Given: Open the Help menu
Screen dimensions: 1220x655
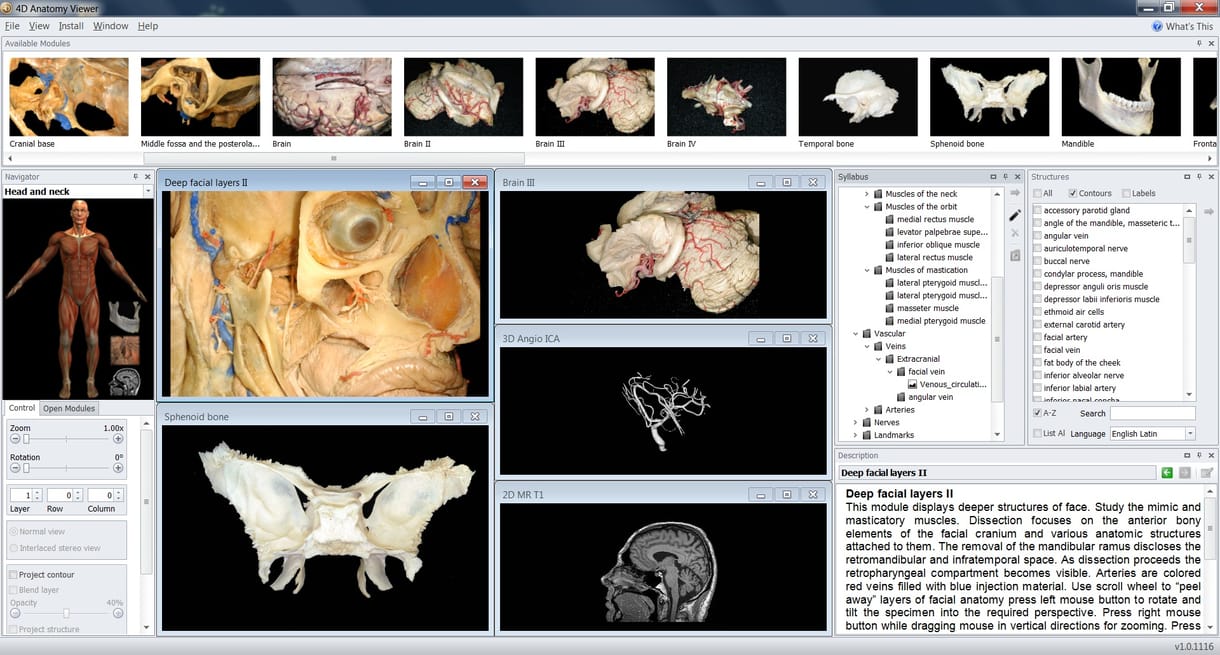Looking at the screenshot, I should 148,26.
